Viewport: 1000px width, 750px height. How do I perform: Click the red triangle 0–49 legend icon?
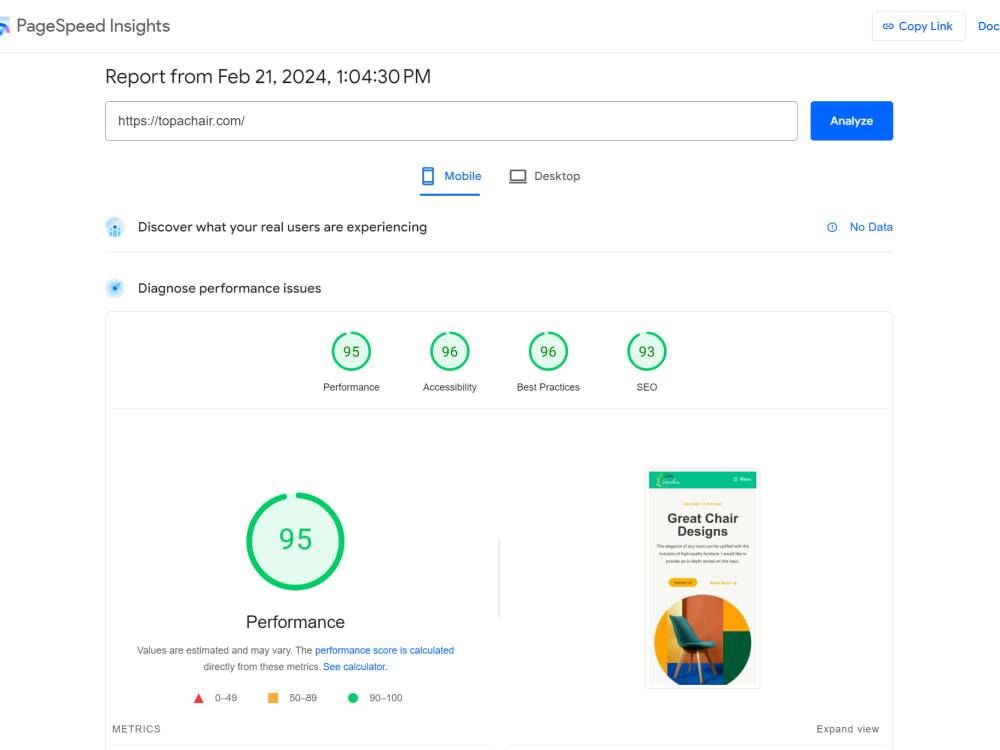pyautogui.click(x=198, y=698)
